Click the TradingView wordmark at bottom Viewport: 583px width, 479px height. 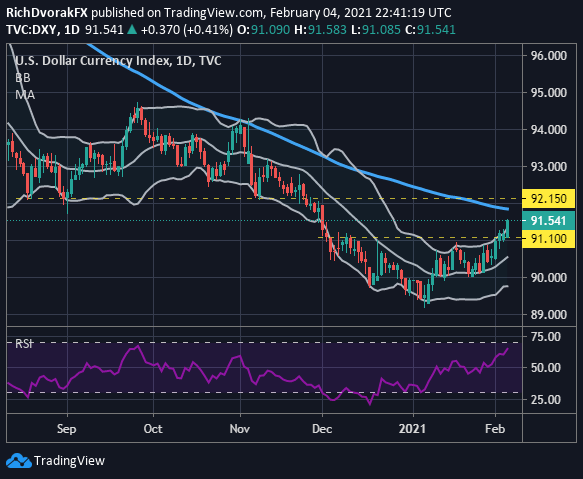[x=70, y=461]
